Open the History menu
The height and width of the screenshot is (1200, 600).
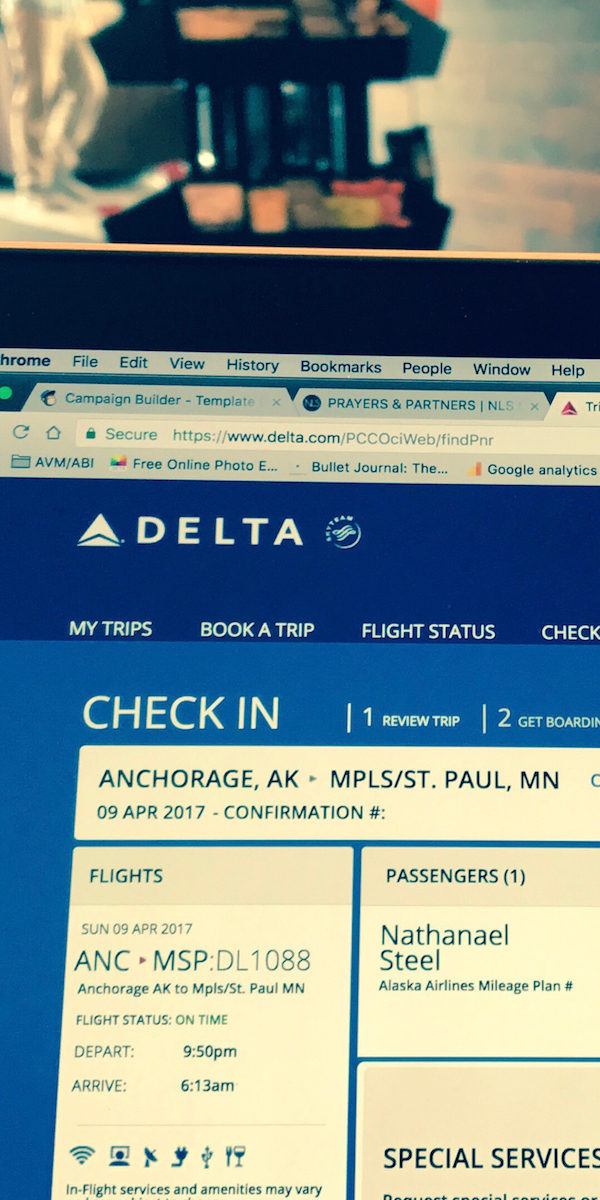pos(252,366)
